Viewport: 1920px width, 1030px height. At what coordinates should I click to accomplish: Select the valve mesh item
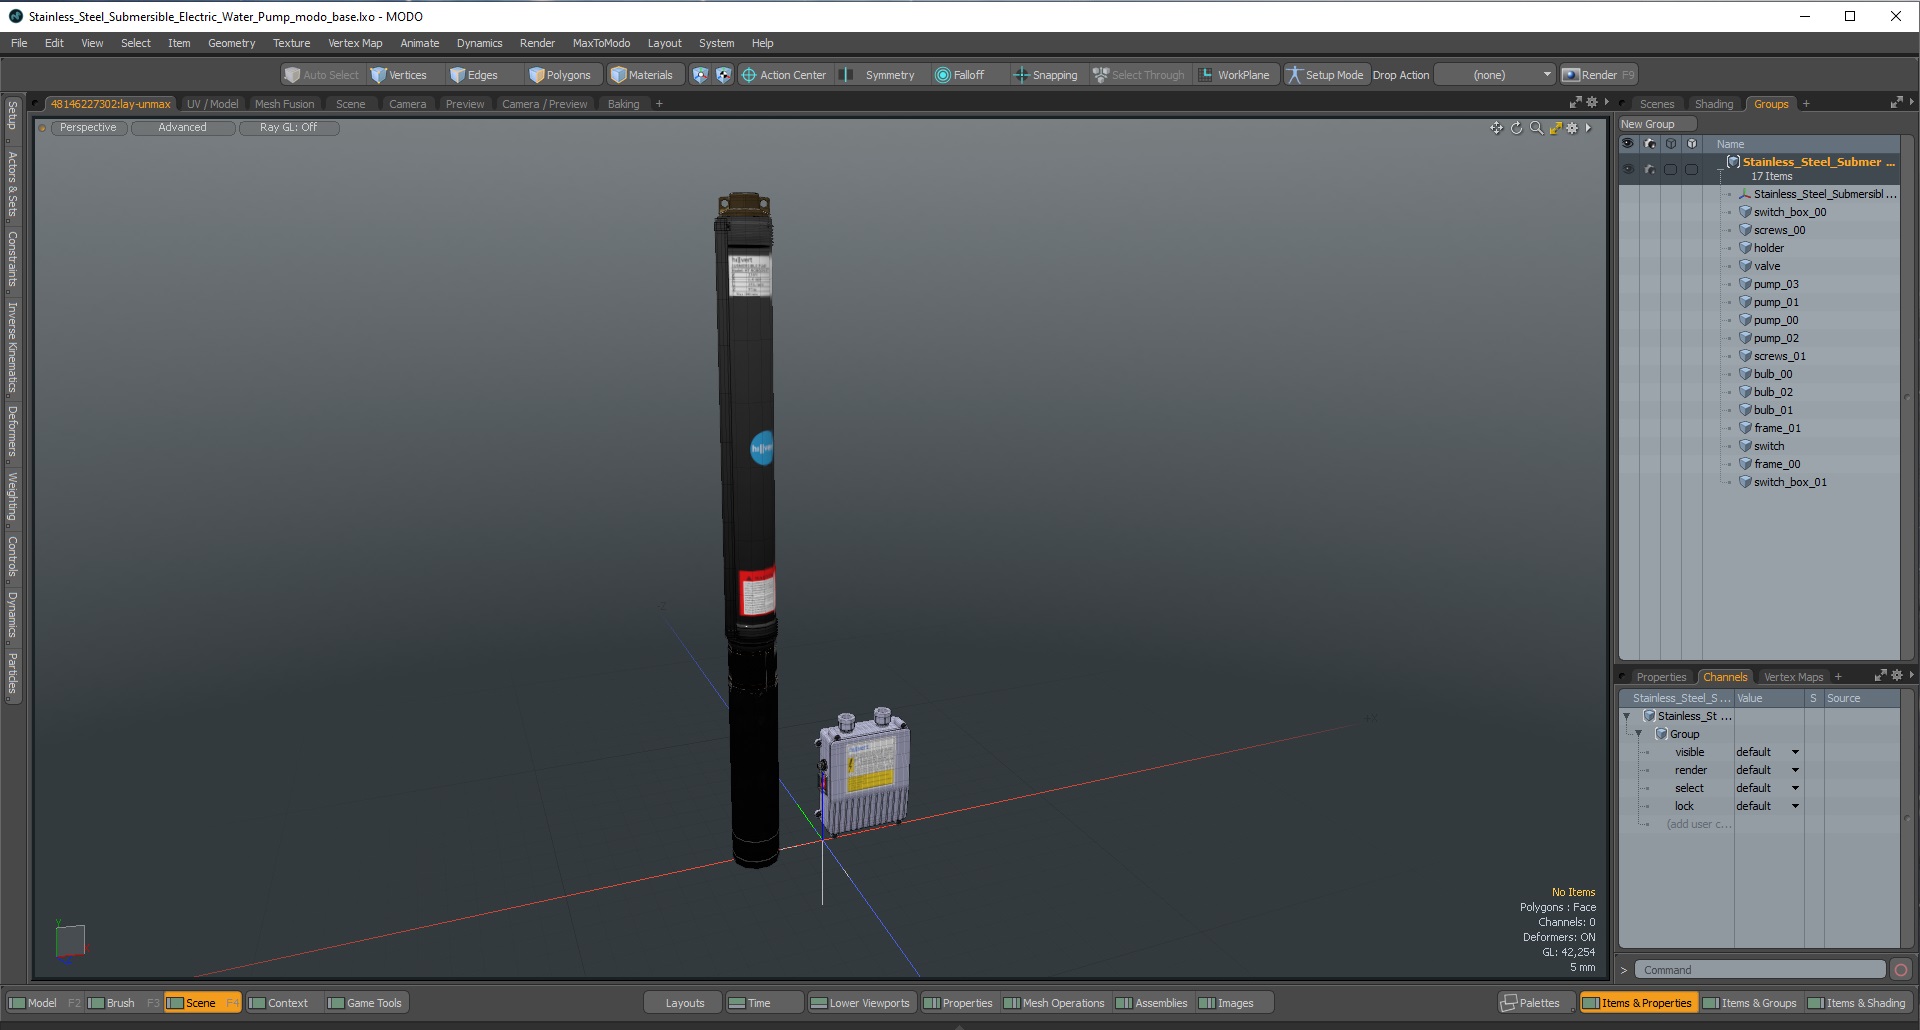1766,266
